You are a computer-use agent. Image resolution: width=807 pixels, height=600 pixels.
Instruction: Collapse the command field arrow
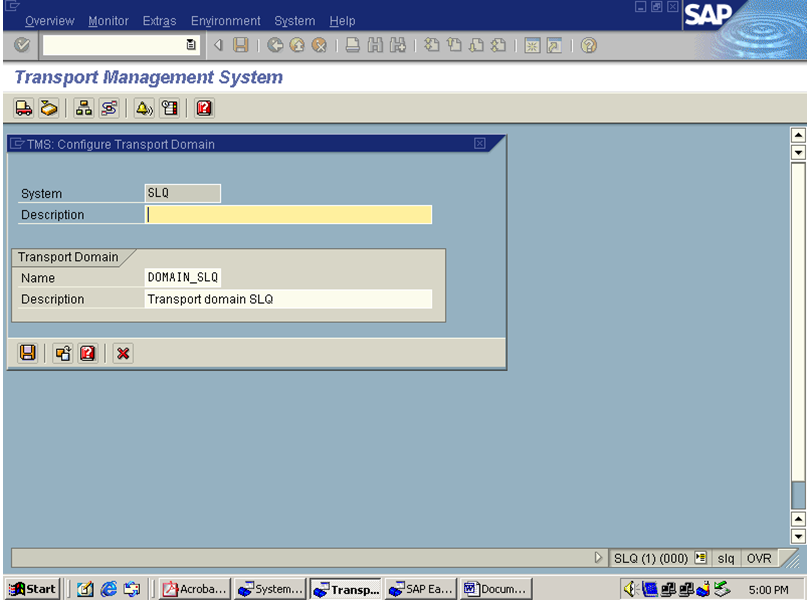coord(219,45)
